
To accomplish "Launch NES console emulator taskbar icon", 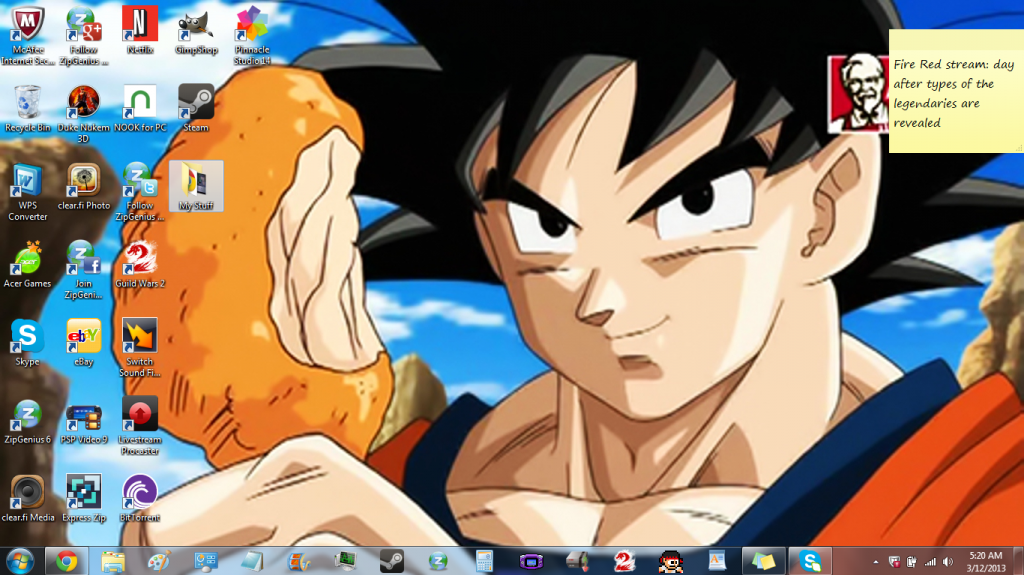I will 577,561.
